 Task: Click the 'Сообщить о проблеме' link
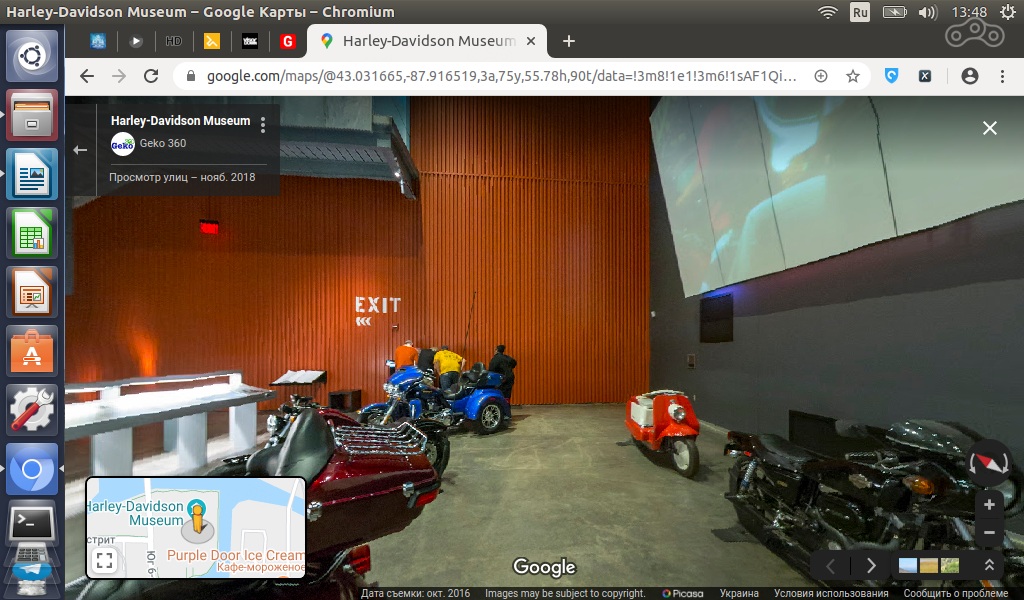coord(954,593)
